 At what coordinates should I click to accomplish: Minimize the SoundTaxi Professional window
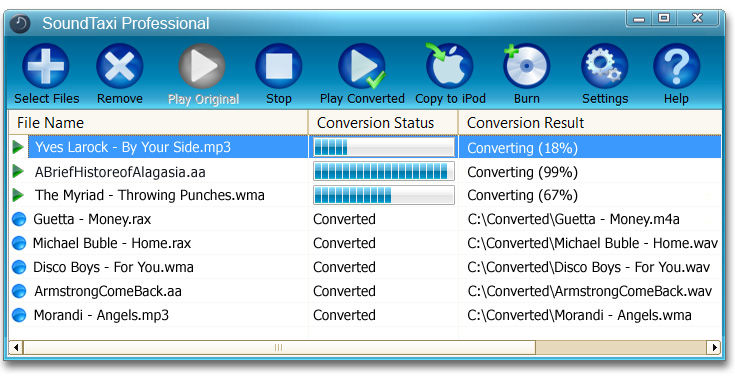point(639,19)
